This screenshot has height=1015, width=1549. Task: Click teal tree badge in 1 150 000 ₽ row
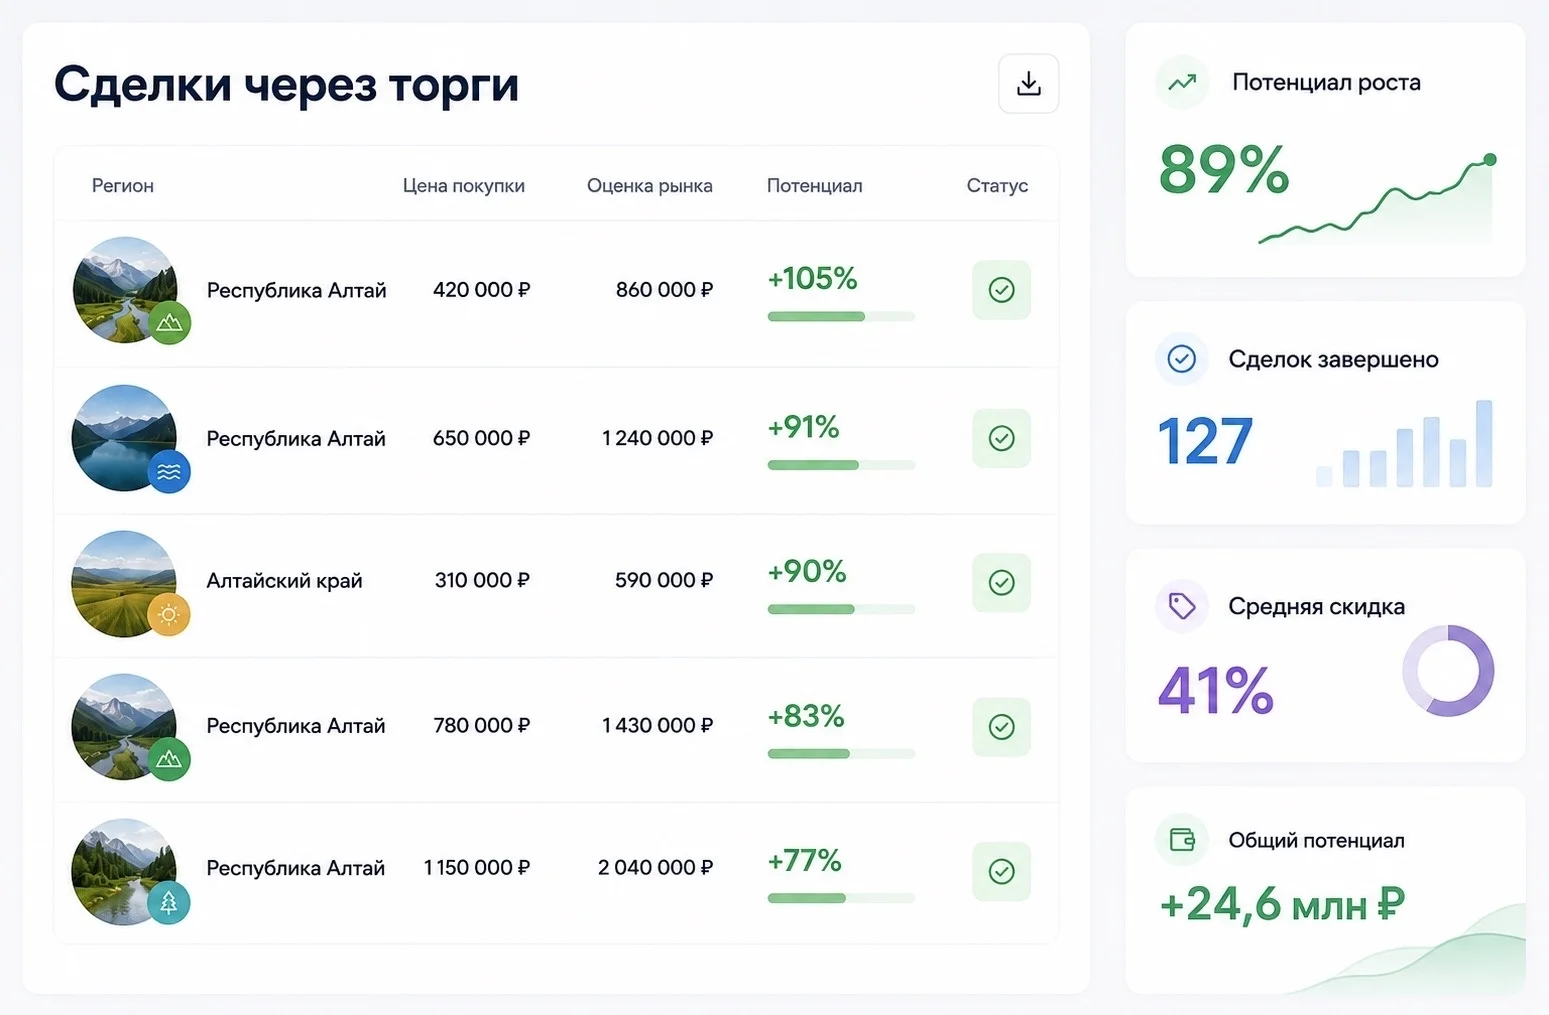pyautogui.click(x=169, y=903)
